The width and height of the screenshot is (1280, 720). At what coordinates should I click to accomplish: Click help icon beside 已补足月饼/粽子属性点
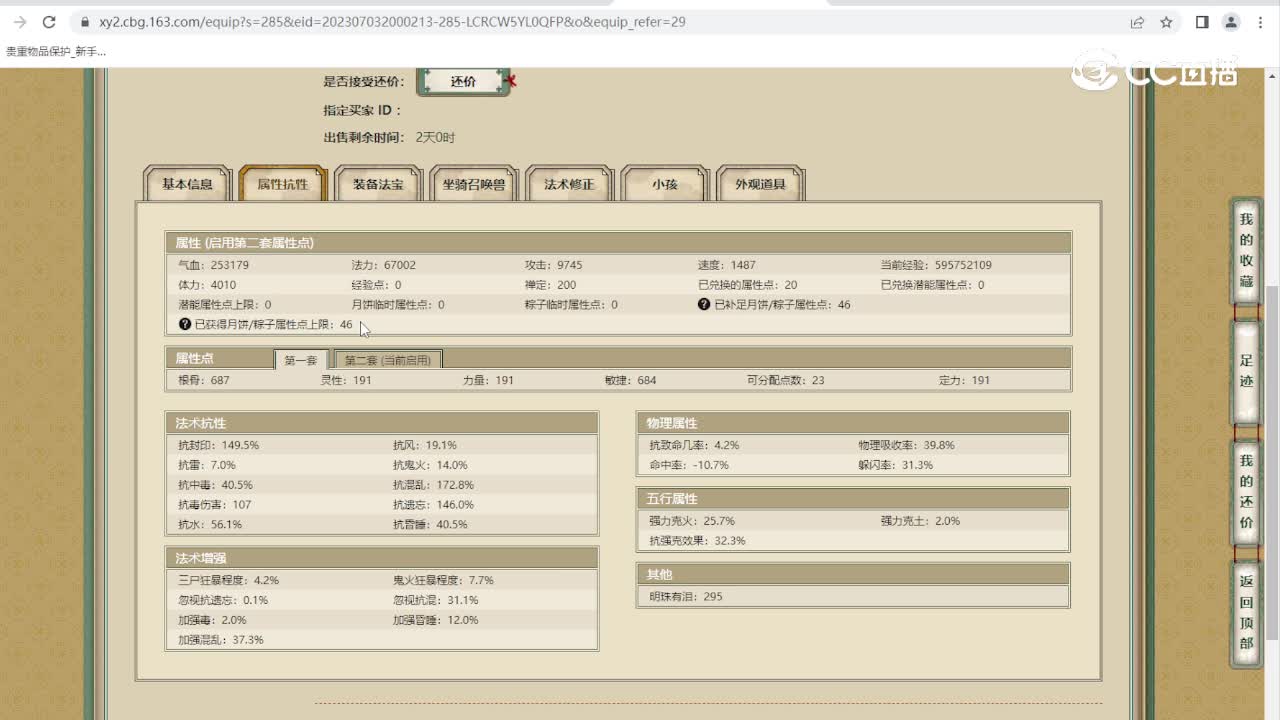(704, 305)
